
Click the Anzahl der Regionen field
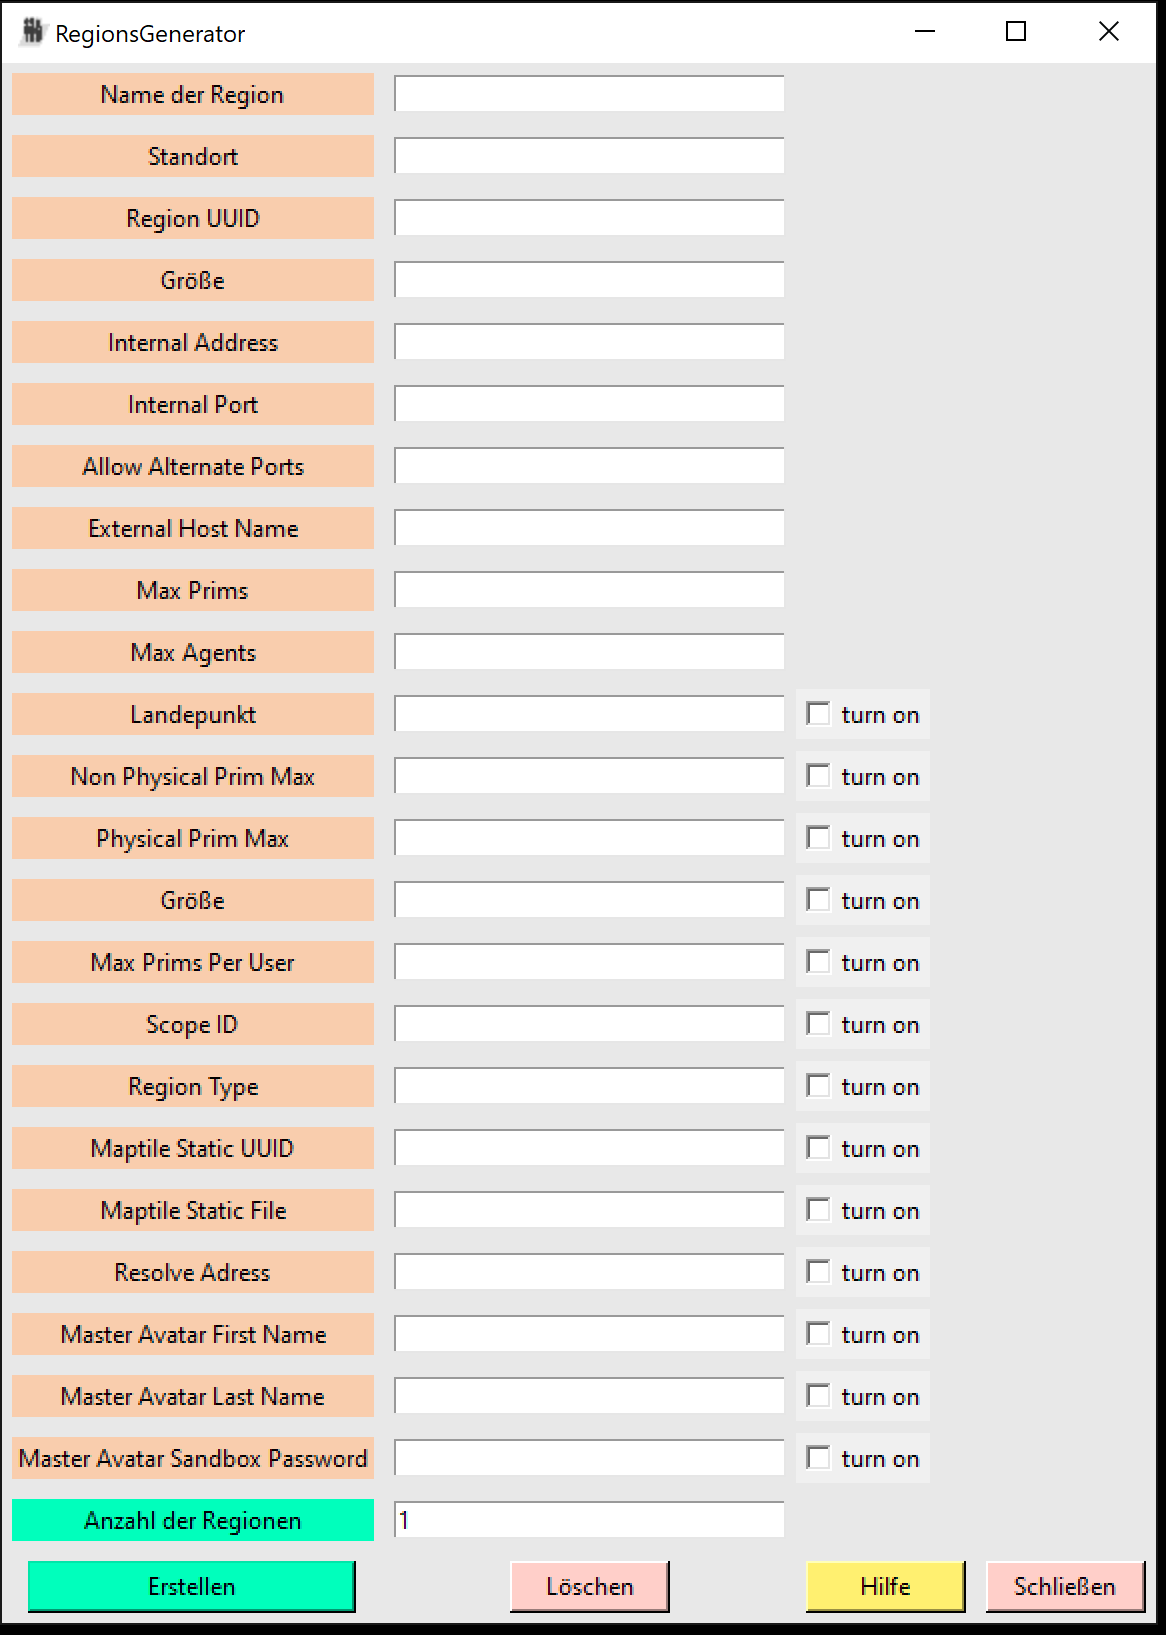[589, 1520]
